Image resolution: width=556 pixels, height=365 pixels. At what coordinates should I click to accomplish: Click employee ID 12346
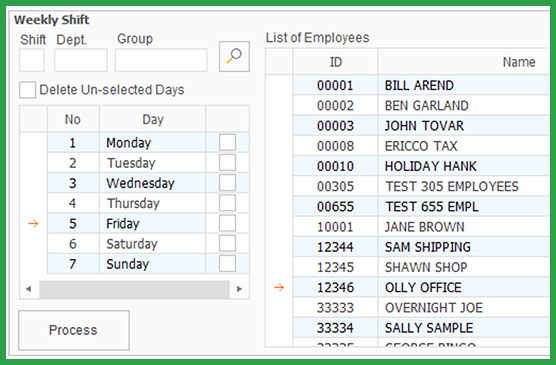point(335,287)
